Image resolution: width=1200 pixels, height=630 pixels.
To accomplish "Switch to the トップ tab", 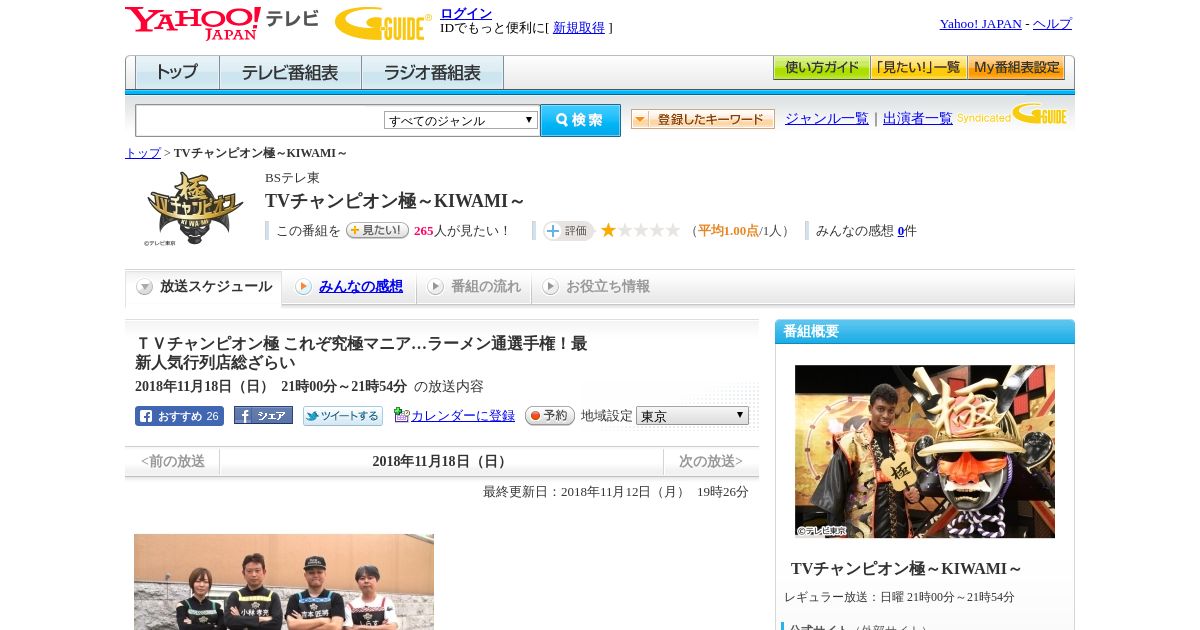I will pyautogui.click(x=177, y=73).
